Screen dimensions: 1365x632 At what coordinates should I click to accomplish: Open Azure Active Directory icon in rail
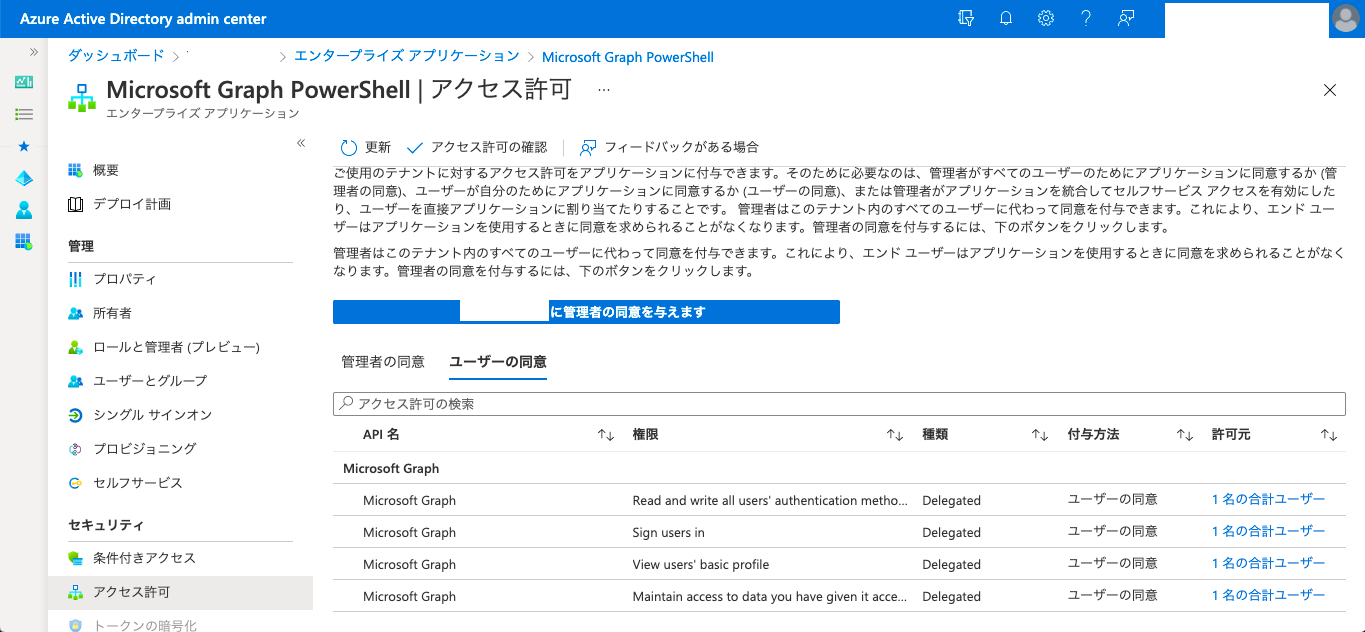[24, 178]
